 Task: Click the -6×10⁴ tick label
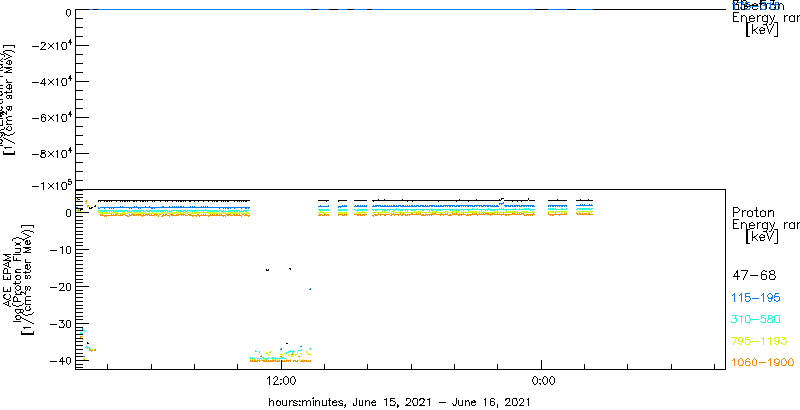pyautogui.click(x=51, y=117)
